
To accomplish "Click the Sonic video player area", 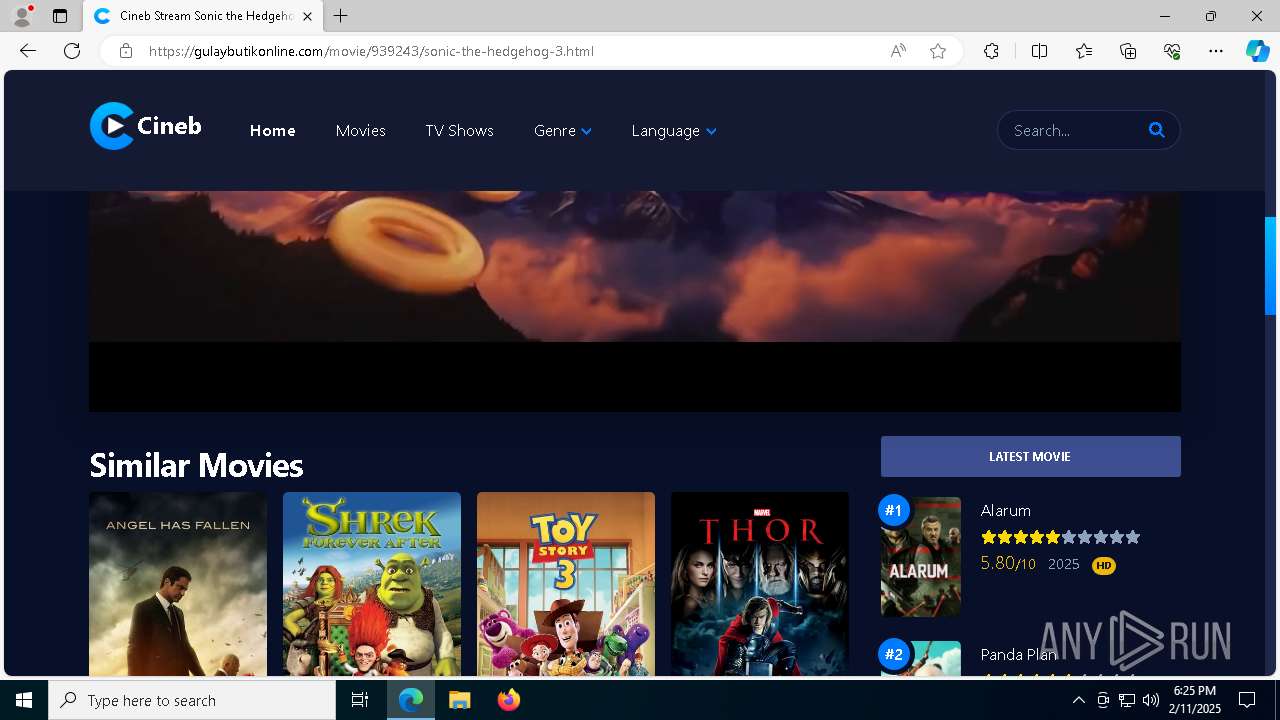I will pyautogui.click(x=635, y=300).
